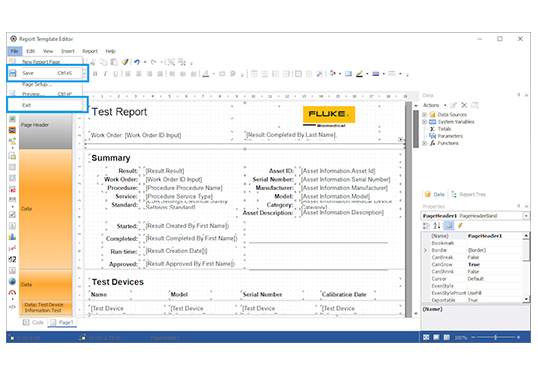Switch to the Report Tree tab

coord(468,195)
